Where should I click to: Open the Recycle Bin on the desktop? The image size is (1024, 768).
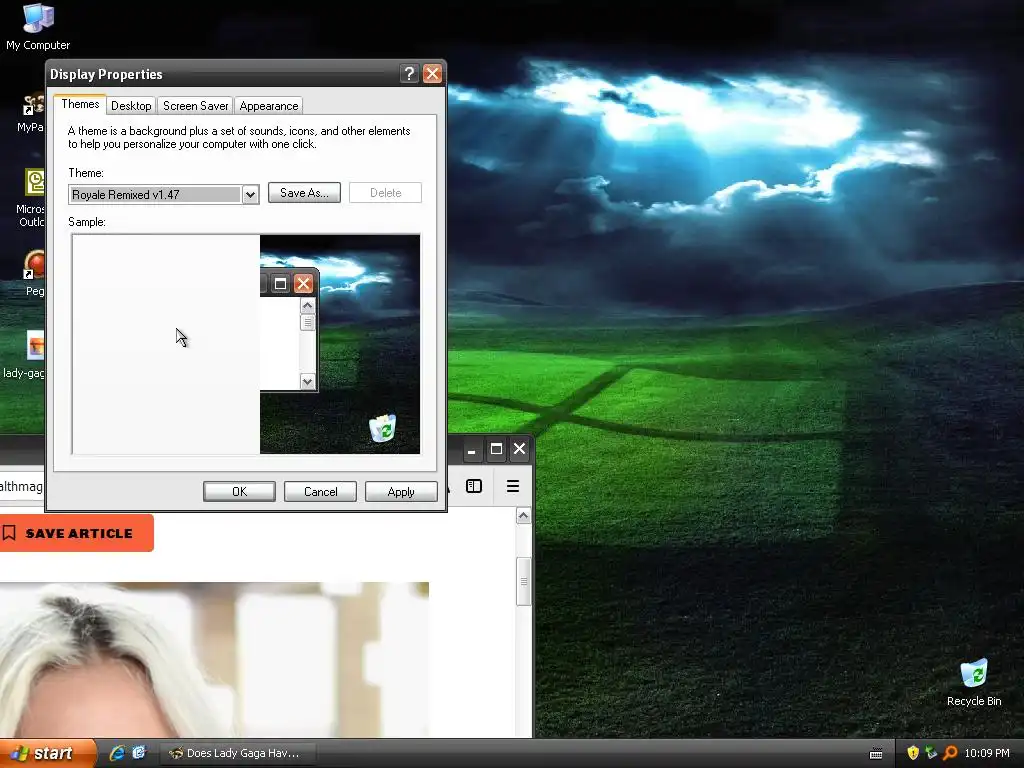tap(974, 682)
